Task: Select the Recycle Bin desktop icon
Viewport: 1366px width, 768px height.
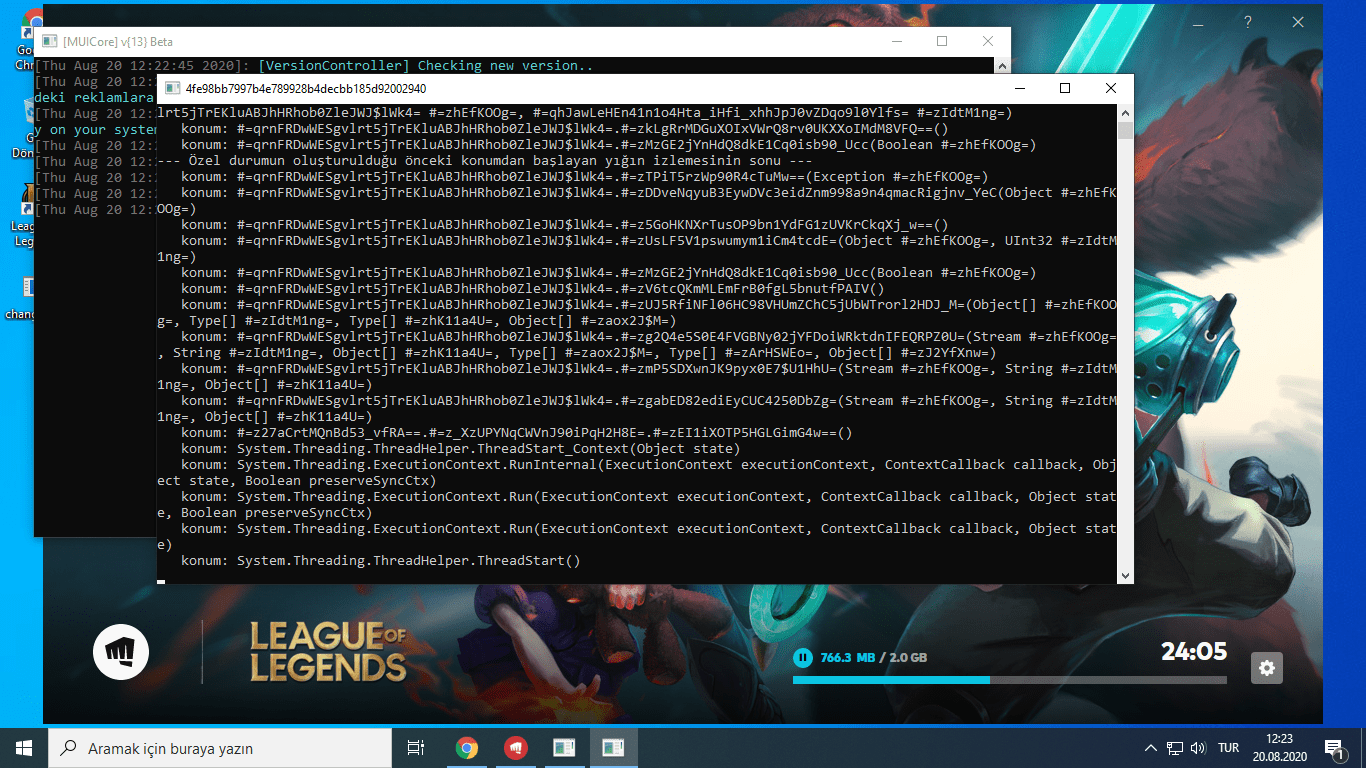Action: pos(25,130)
